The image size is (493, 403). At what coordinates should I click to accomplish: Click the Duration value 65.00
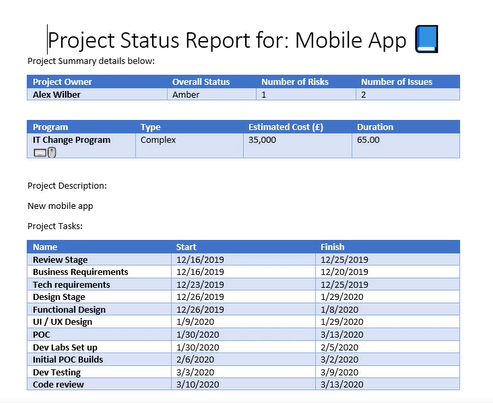click(x=368, y=140)
